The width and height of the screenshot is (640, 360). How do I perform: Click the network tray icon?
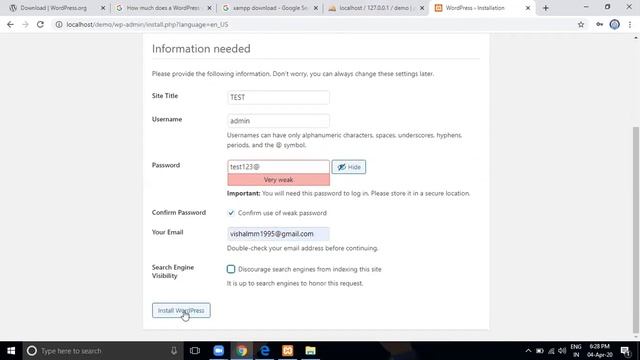[551, 351]
